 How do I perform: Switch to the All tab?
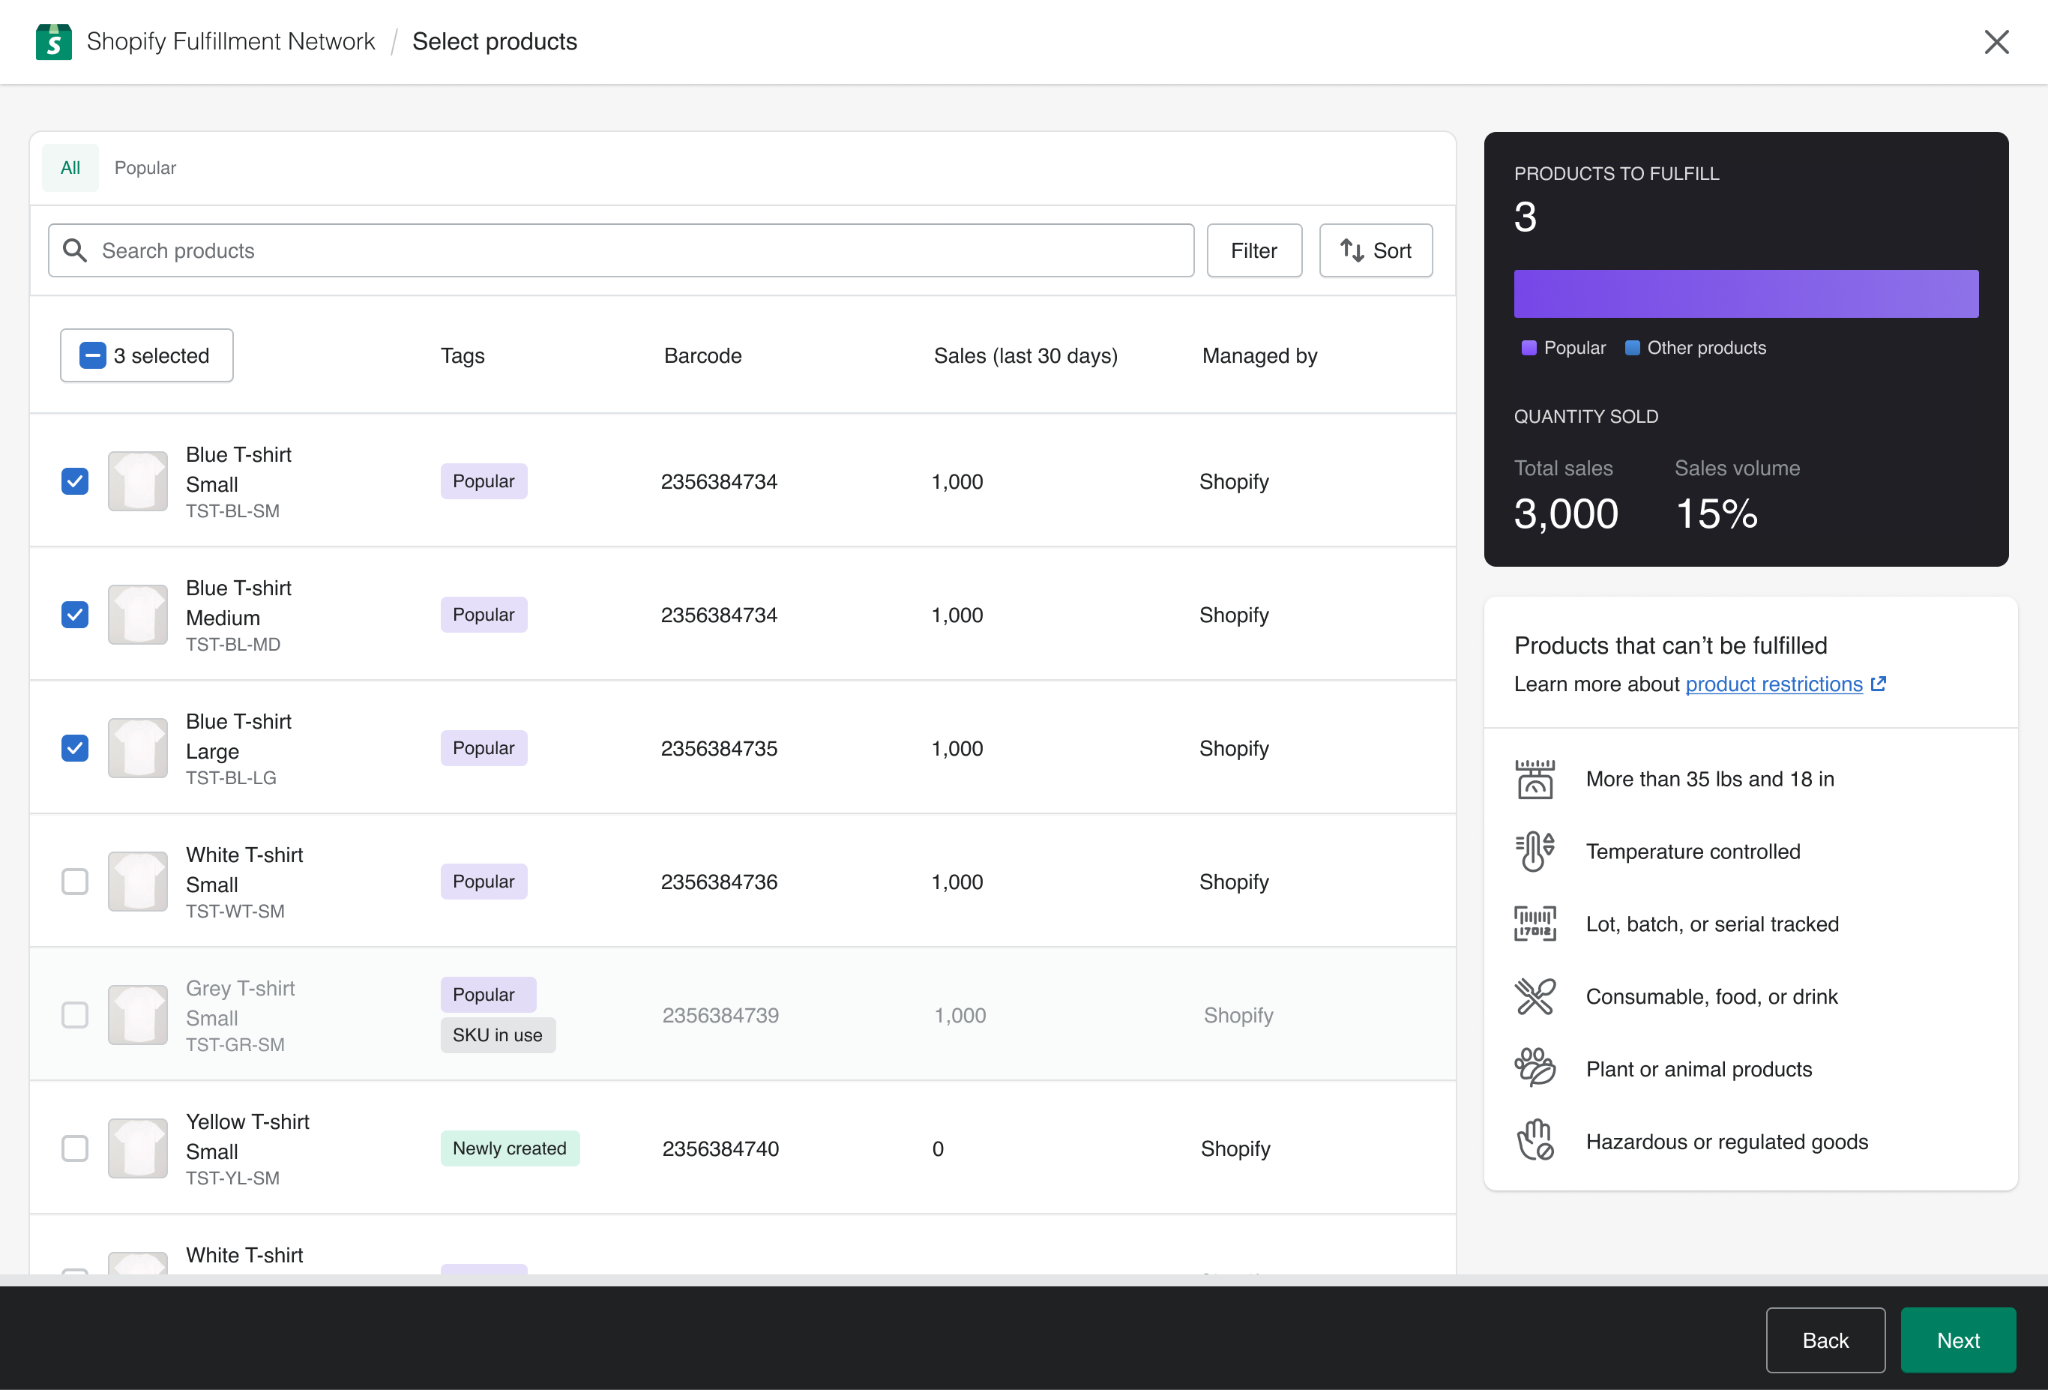[70, 168]
